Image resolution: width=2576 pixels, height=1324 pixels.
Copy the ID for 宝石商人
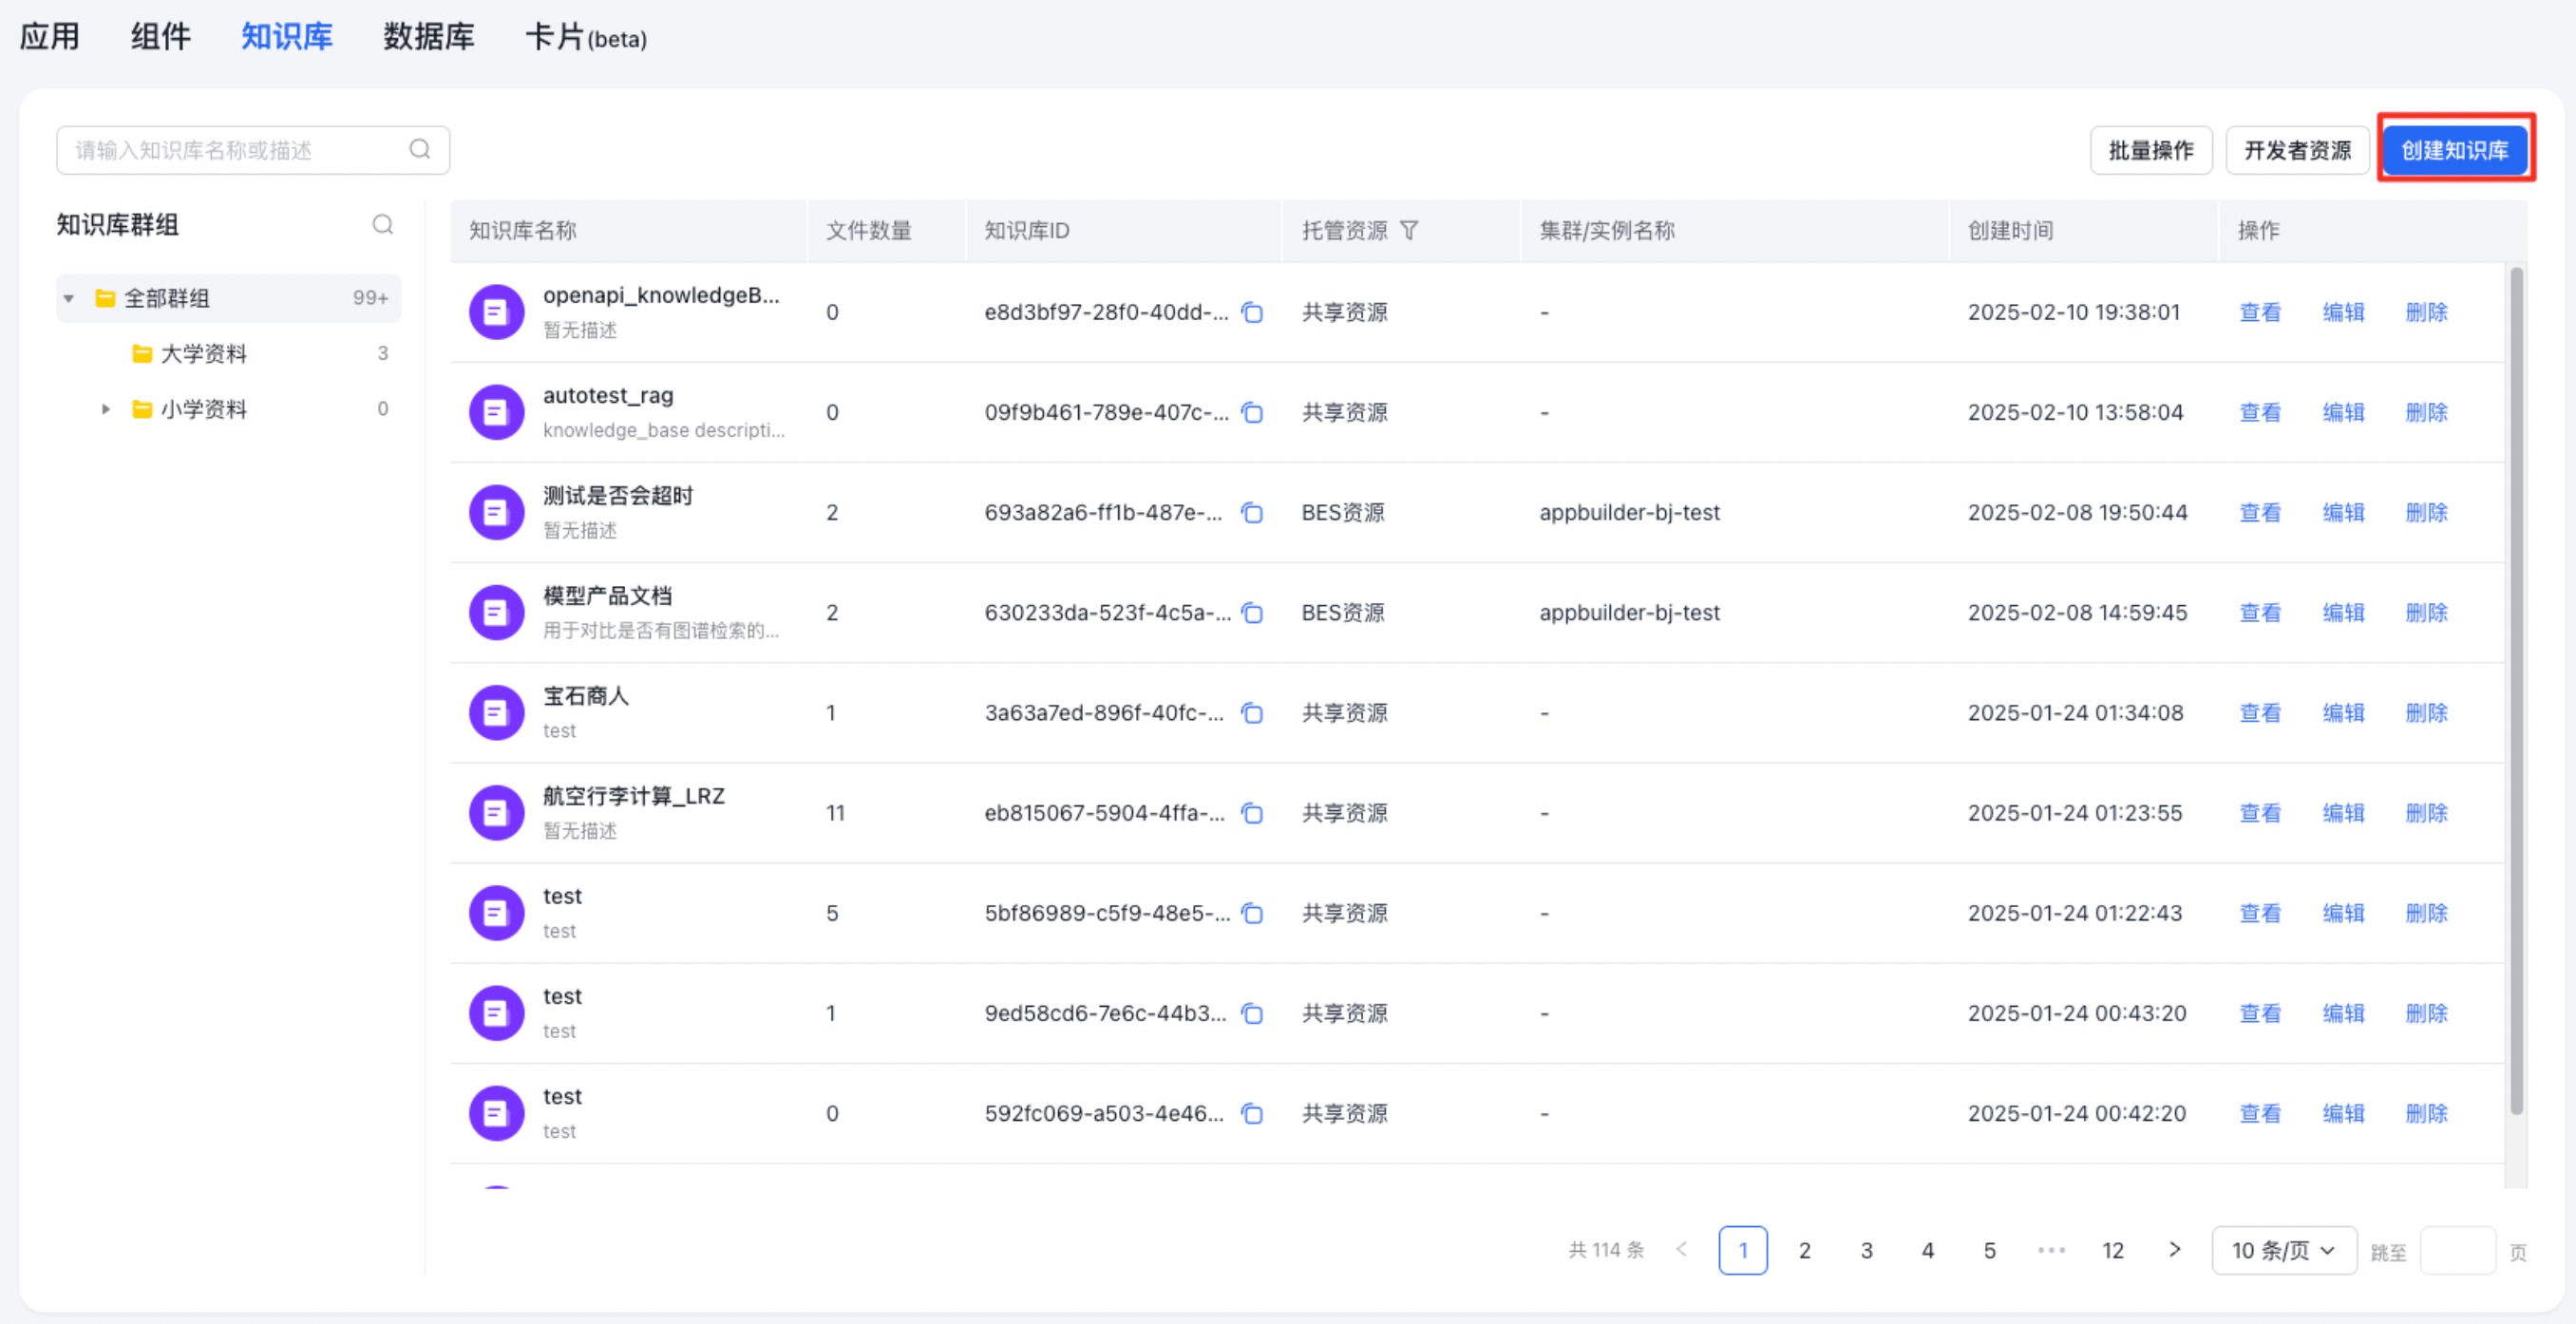[1252, 713]
